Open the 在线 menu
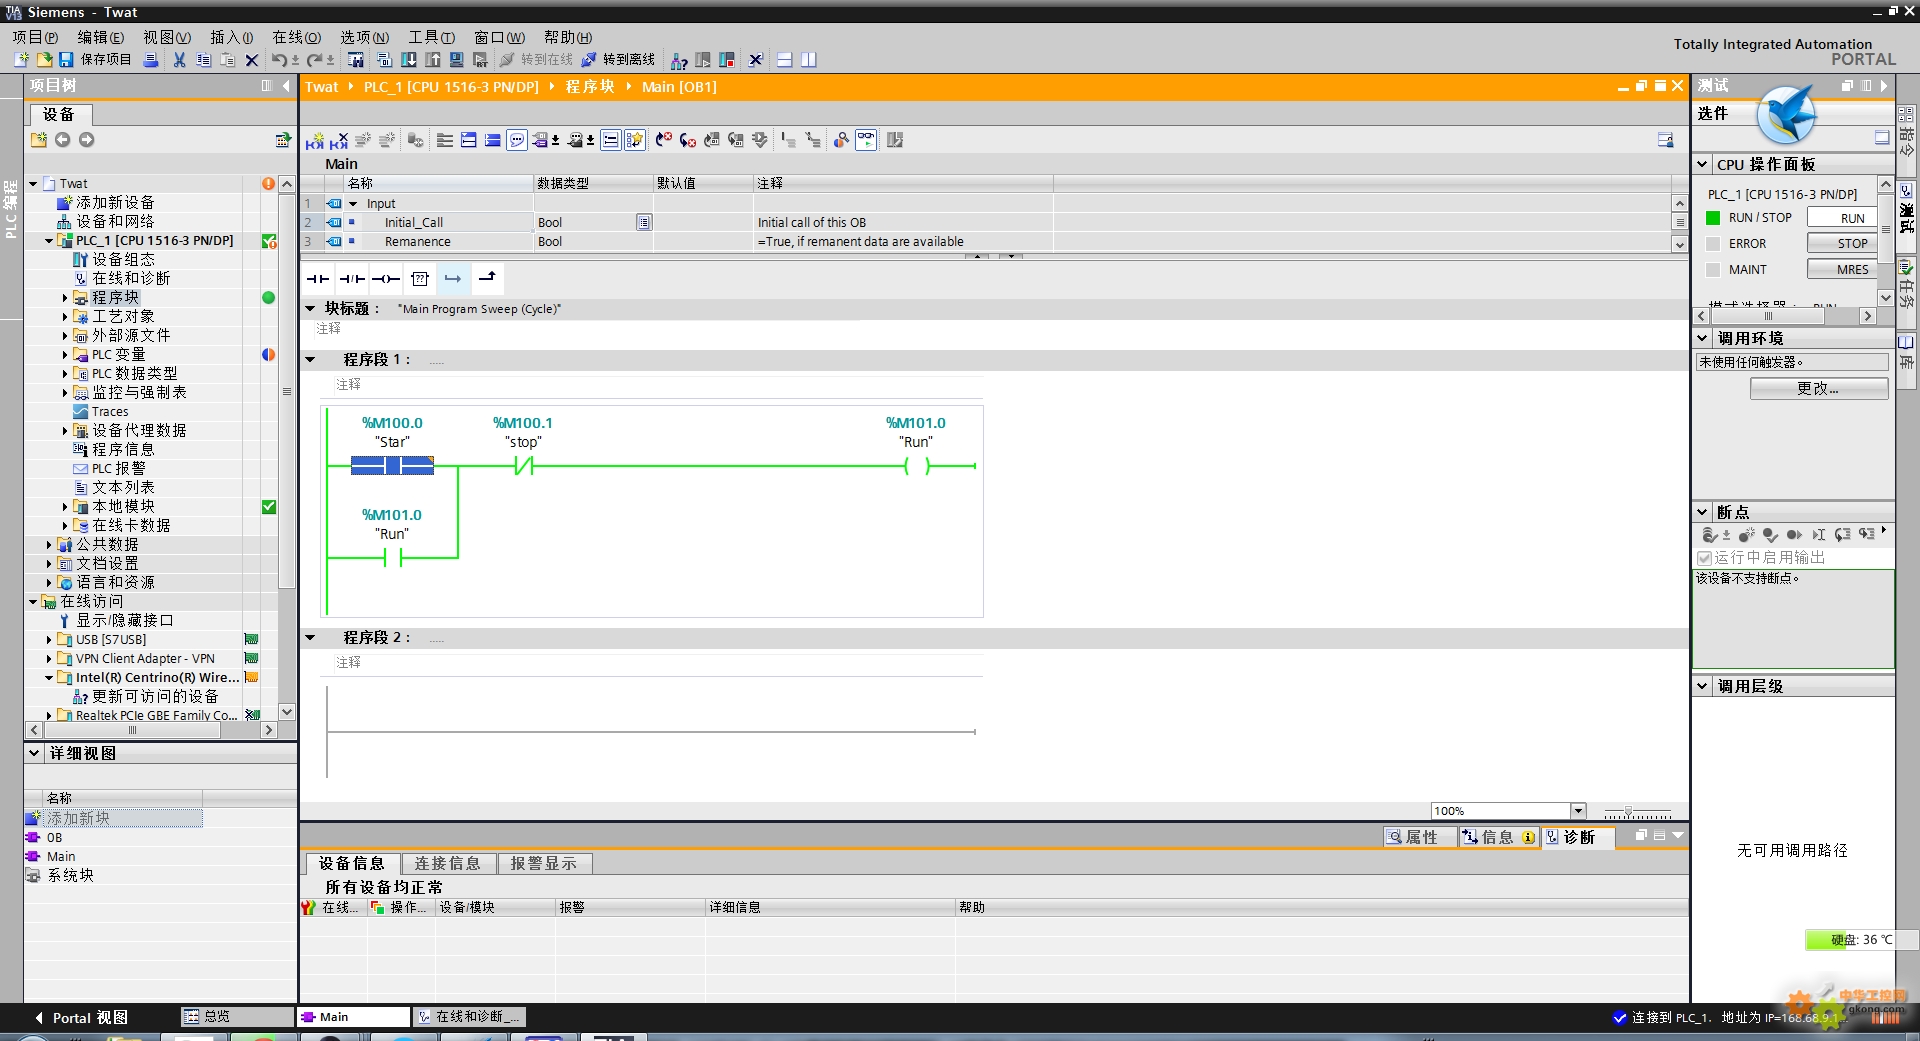This screenshot has height=1041, width=1920. click(x=297, y=37)
